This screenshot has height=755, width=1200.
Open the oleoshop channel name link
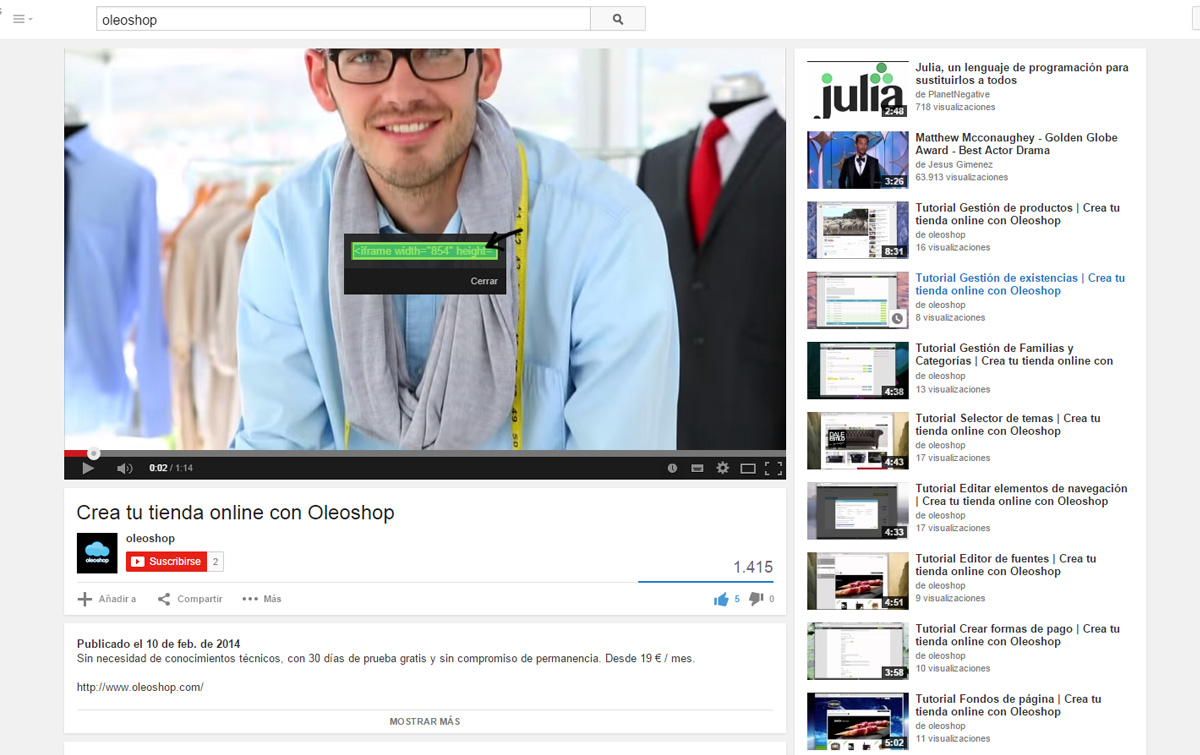(x=150, y=539)
